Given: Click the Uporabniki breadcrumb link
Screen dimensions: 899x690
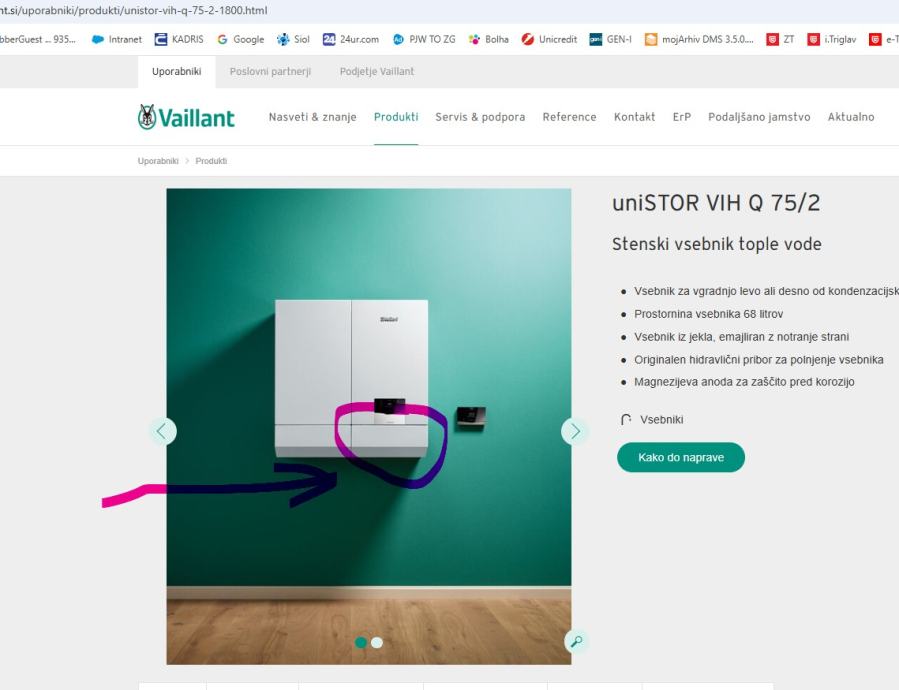Looking at the screenshot, I should (x=158, y=161).
